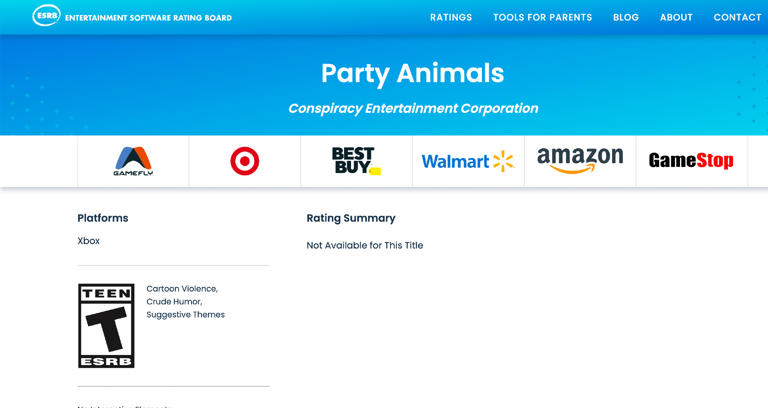
Task: Go to the Blog page
Action: [x=626, y=17]
